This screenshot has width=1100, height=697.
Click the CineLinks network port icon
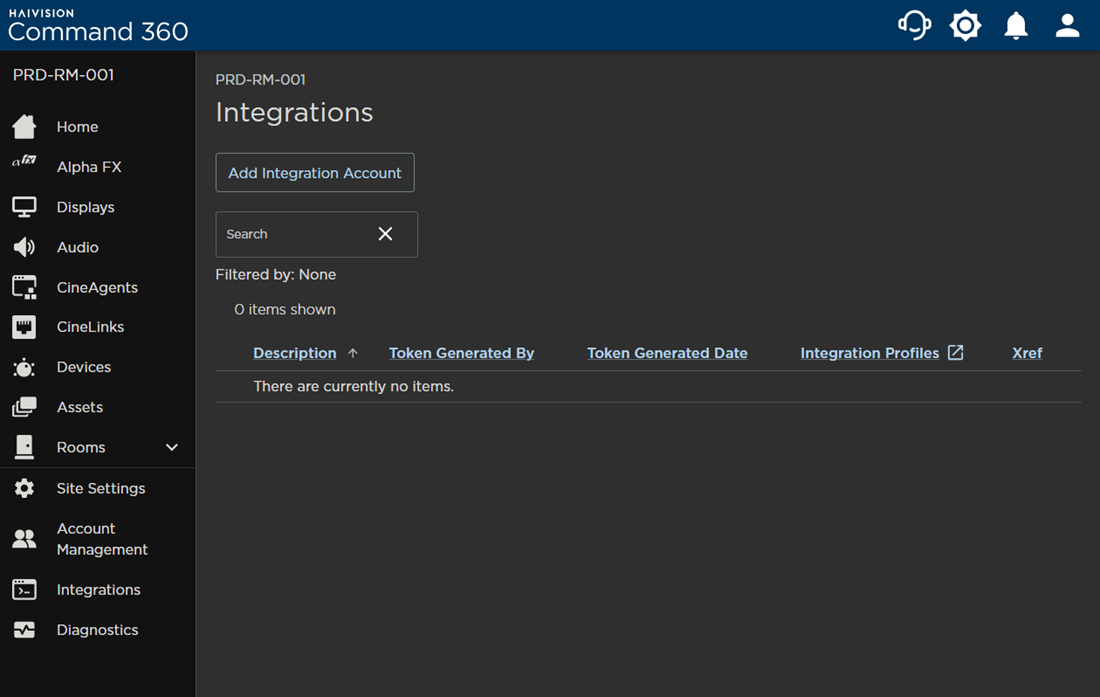(x=25, y=327)
